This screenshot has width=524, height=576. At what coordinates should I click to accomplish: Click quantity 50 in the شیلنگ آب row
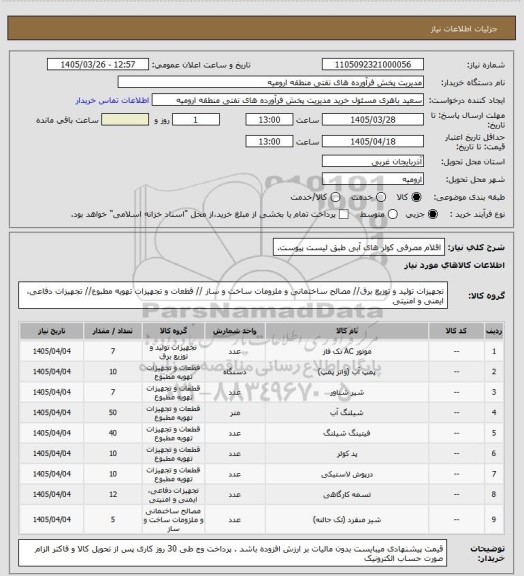click(x=113, y=413)
